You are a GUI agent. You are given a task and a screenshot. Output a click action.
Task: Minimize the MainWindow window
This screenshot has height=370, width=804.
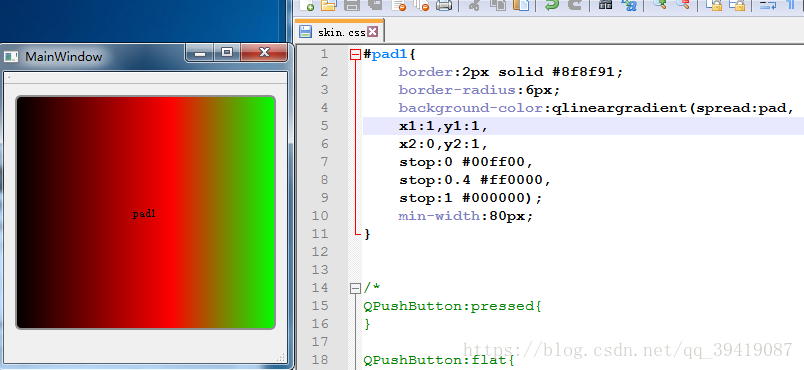pos(200,52)
